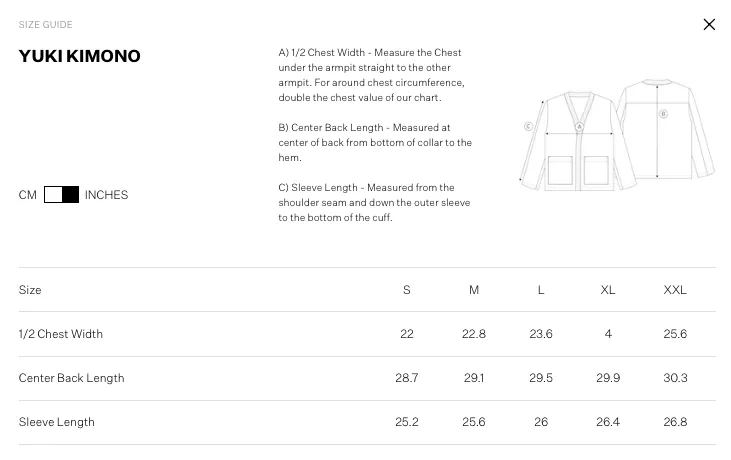Click the XL chest width value 4
Screen dimensions: 731x460
point(608,334)
